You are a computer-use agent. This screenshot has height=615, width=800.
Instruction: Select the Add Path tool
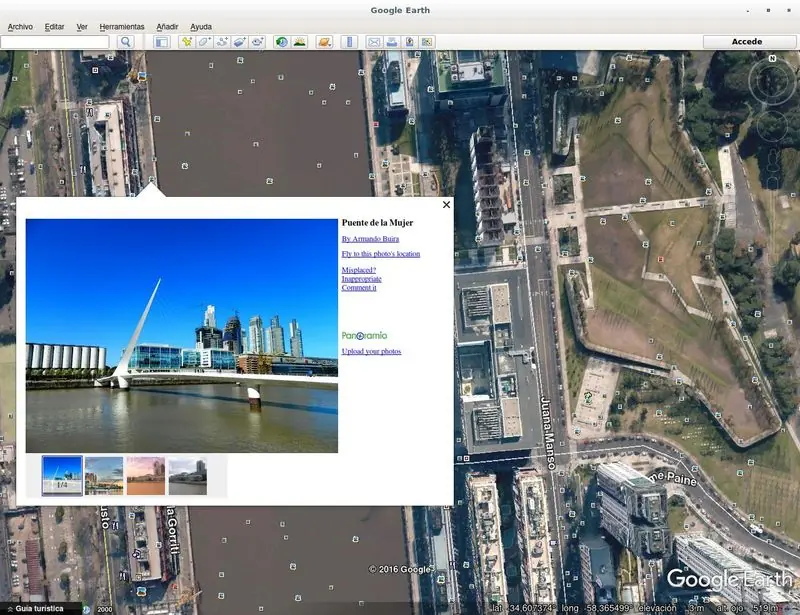point(222,42)
